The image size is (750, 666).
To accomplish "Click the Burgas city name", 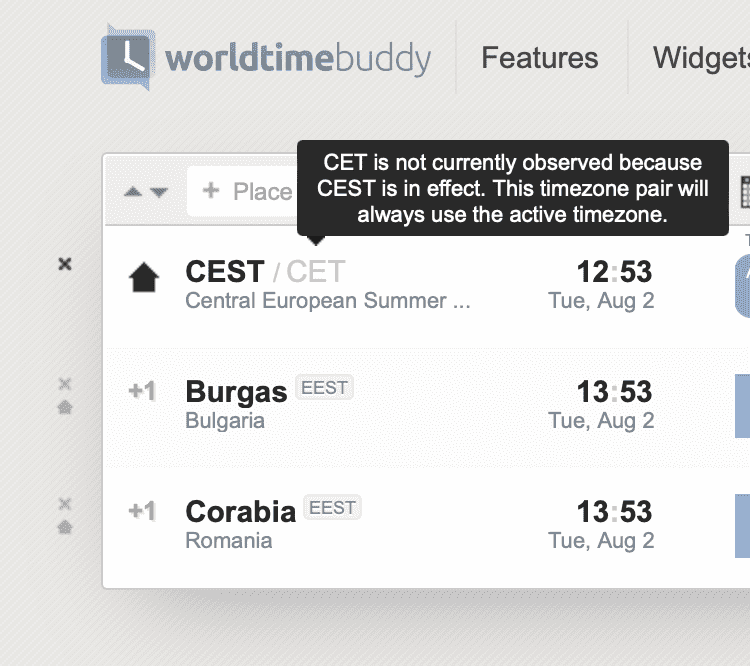I will [x=236, y=391].
